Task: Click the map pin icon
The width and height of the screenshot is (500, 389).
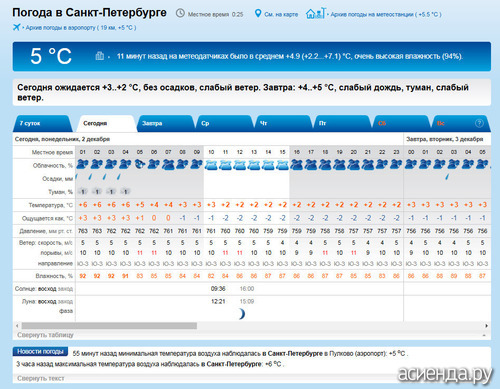Action: coord(258,14)
